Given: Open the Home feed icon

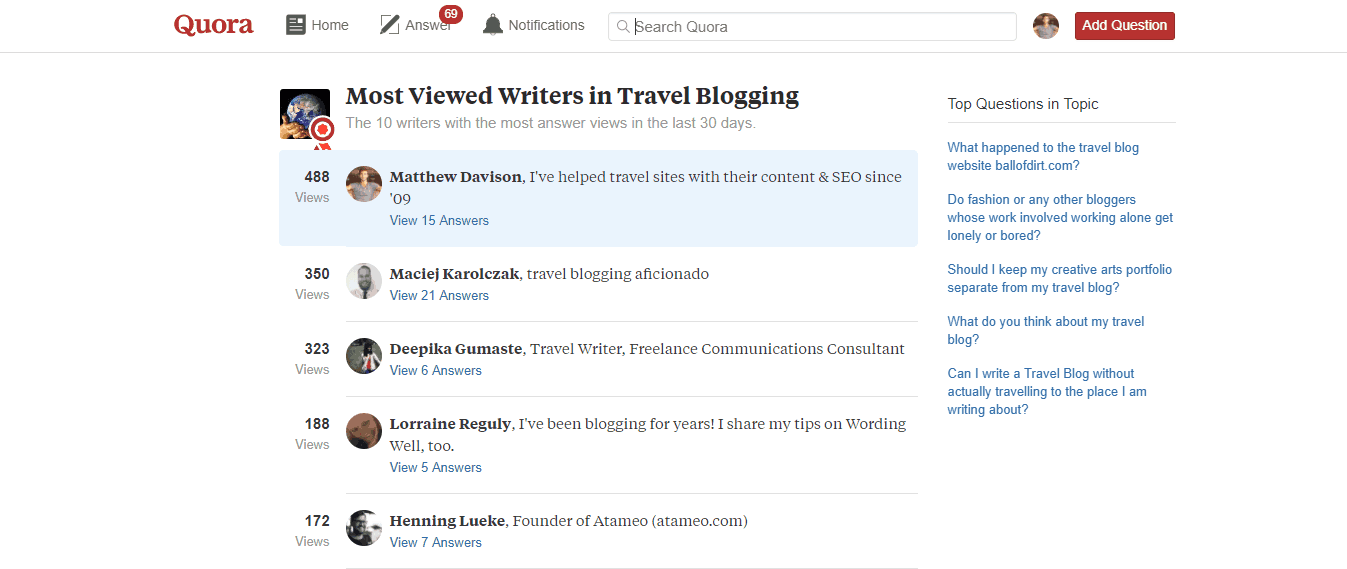Looking at the screenshot, I should (296, 25).
